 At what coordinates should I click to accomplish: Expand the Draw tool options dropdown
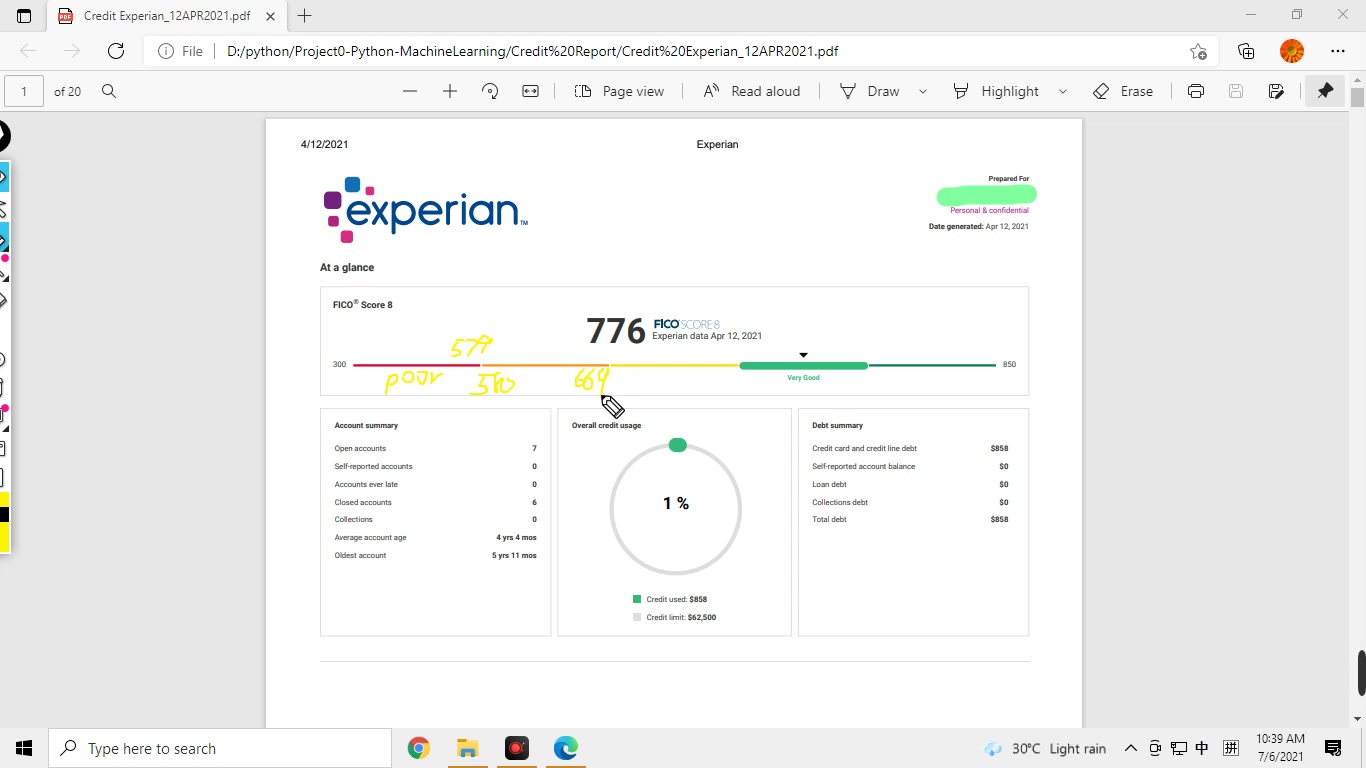(923, 91)
